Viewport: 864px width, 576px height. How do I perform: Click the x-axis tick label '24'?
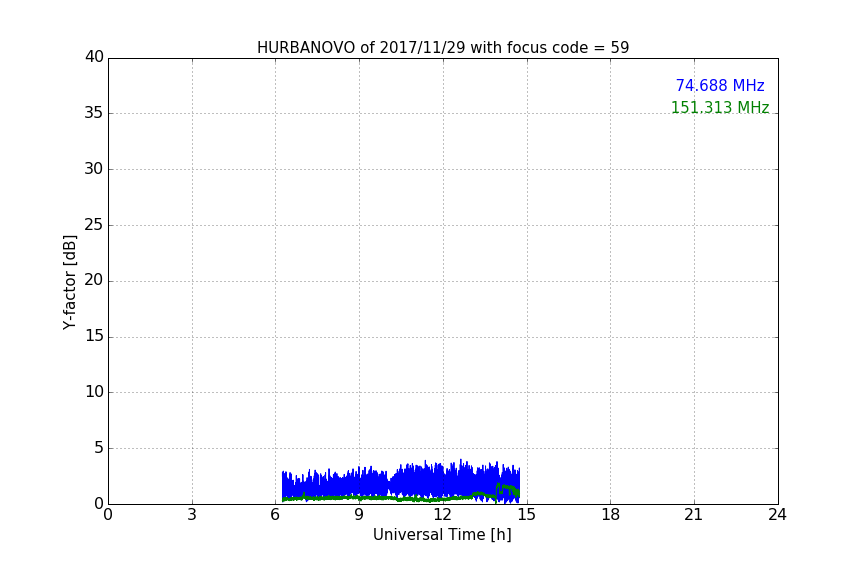tap(777, 515)
